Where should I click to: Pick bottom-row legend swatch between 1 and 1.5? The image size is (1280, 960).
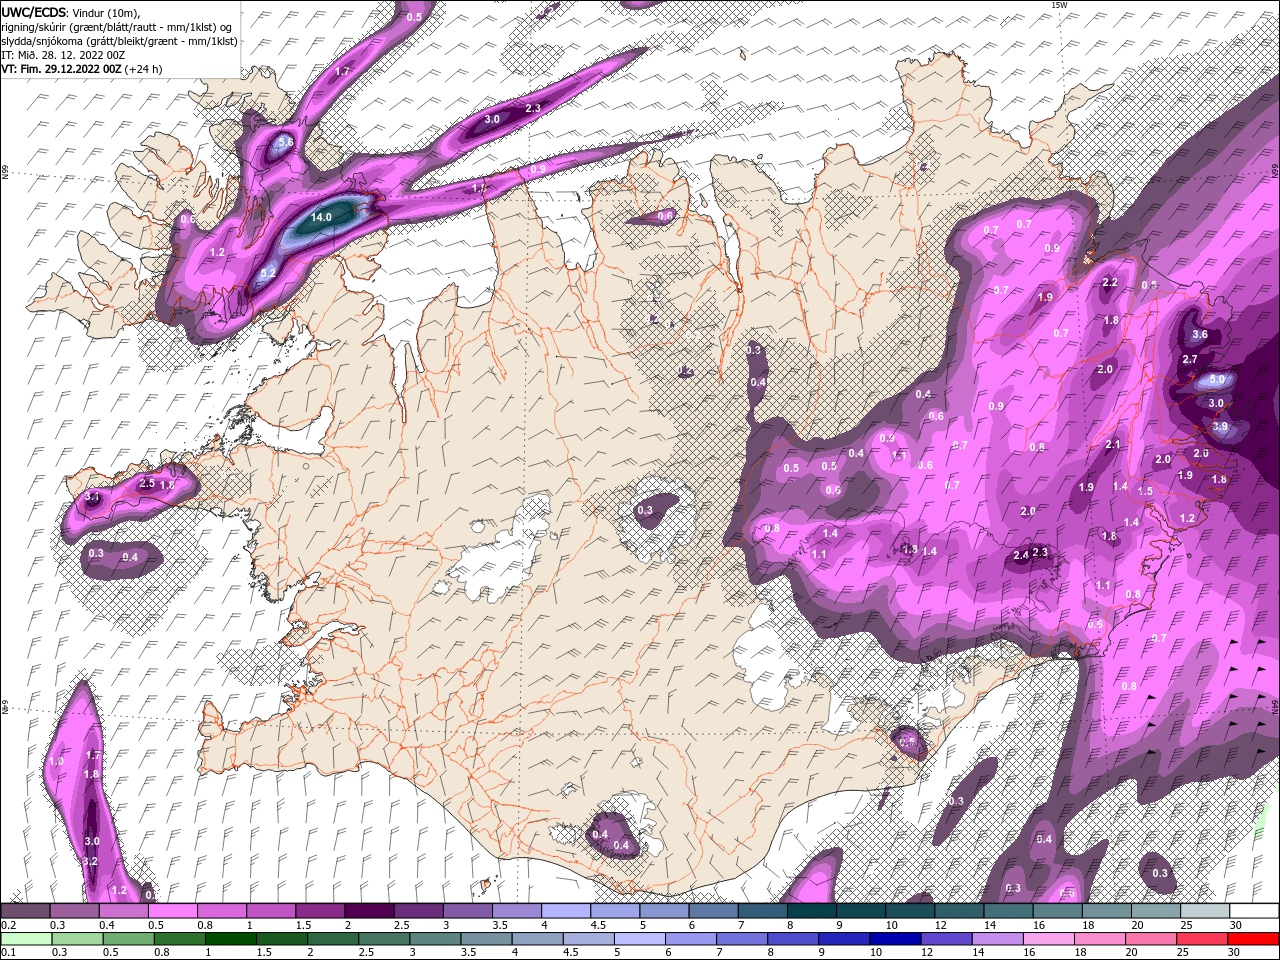point(230,938)
